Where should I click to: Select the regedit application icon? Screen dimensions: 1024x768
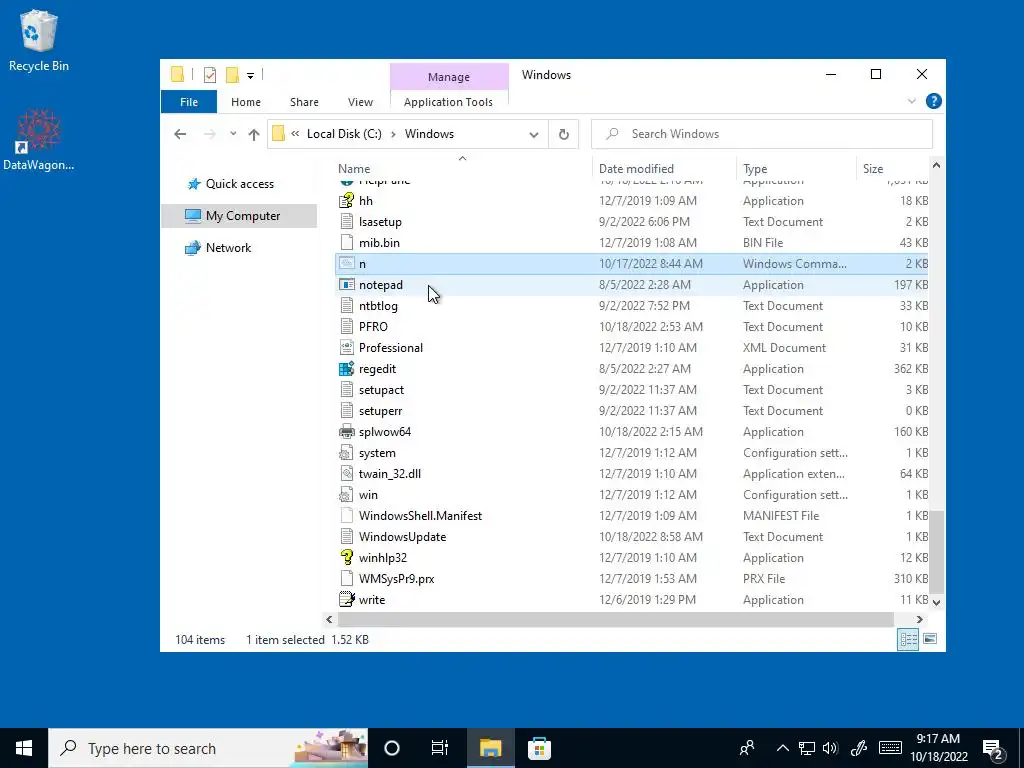pyautogui.click(x=347, y=368)
